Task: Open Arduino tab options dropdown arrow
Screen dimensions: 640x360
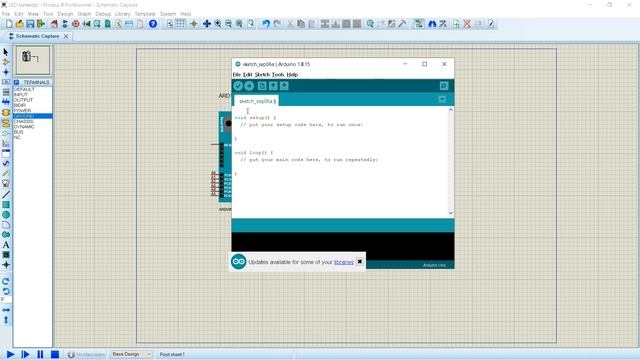Action: (442, 100)
